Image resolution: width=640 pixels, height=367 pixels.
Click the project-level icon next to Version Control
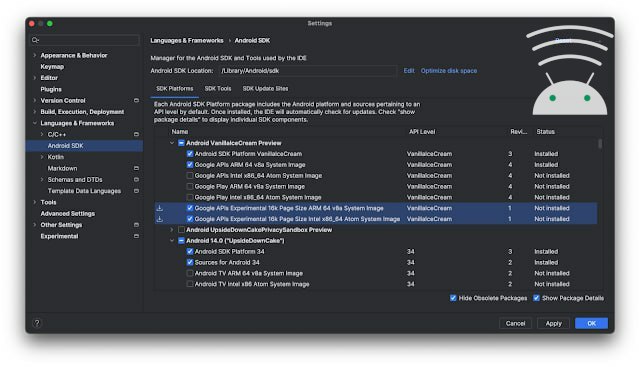[x=136, y=100]
